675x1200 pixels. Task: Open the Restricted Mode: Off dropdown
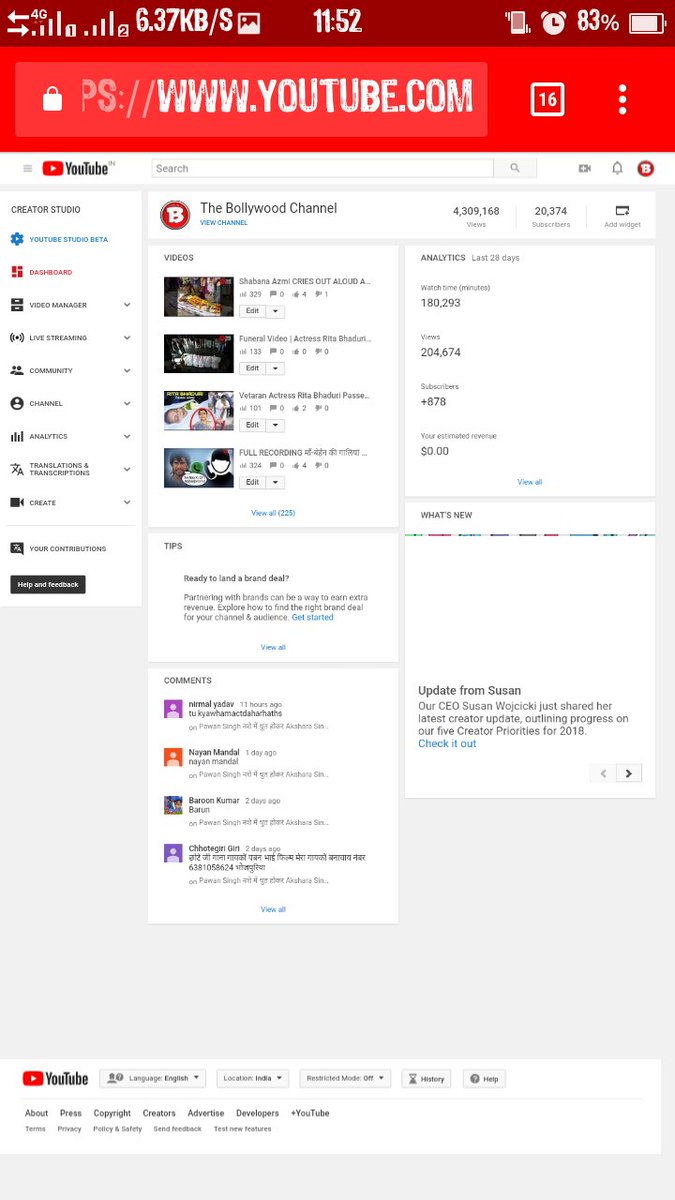tap(345, 1079)
